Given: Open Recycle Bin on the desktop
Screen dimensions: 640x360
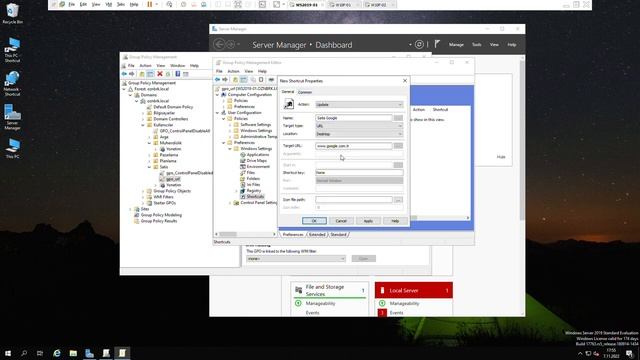Looking at the screenshot, I should (x=12, y=13).
